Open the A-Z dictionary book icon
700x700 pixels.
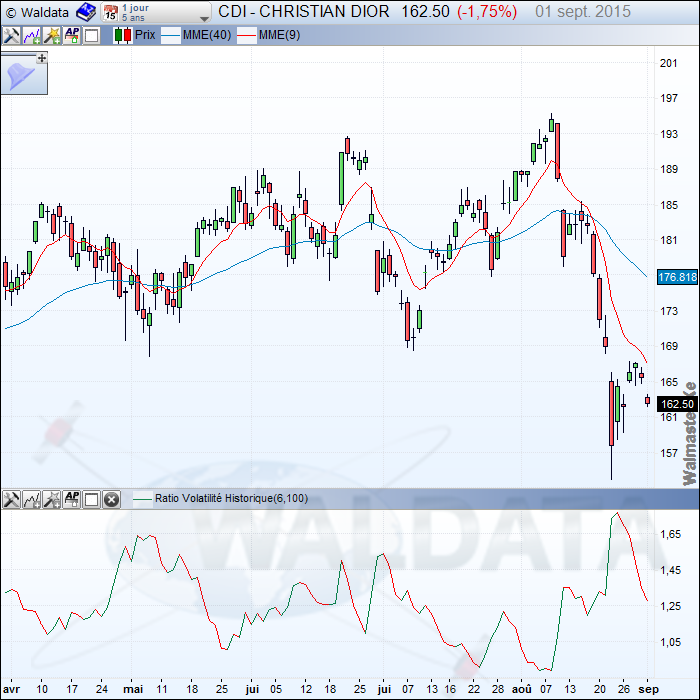click(x=86, y=12)
